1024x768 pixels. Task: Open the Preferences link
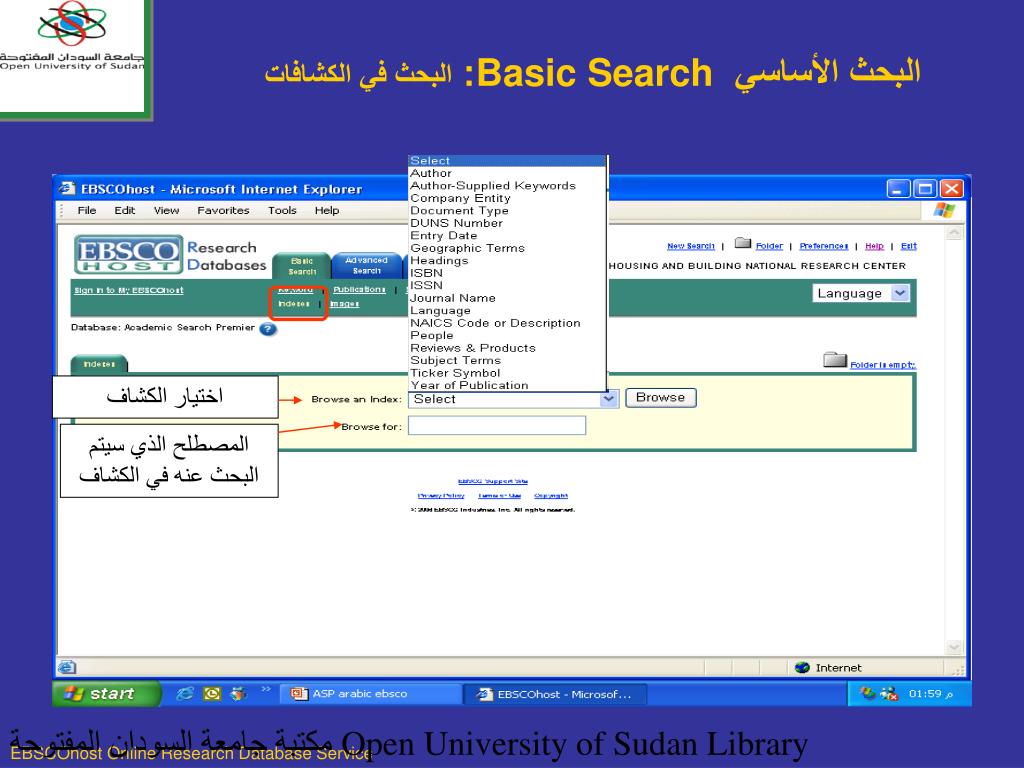coord(824,246)
